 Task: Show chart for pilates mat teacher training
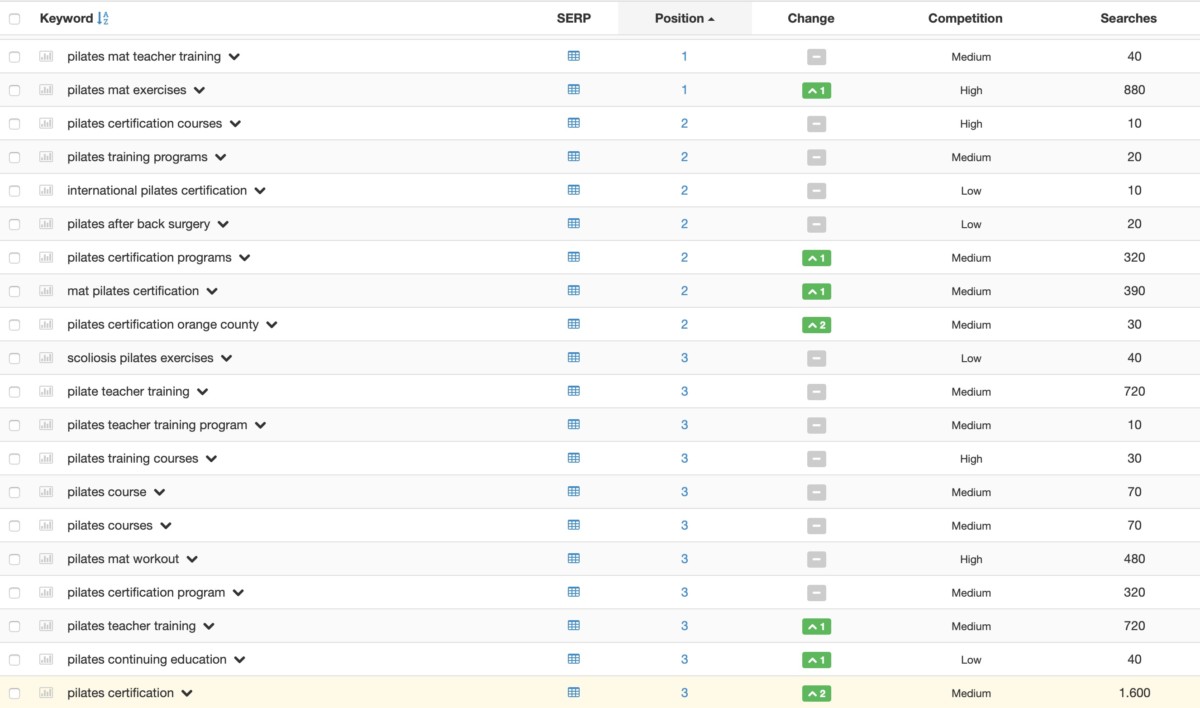tap(46, 56)
